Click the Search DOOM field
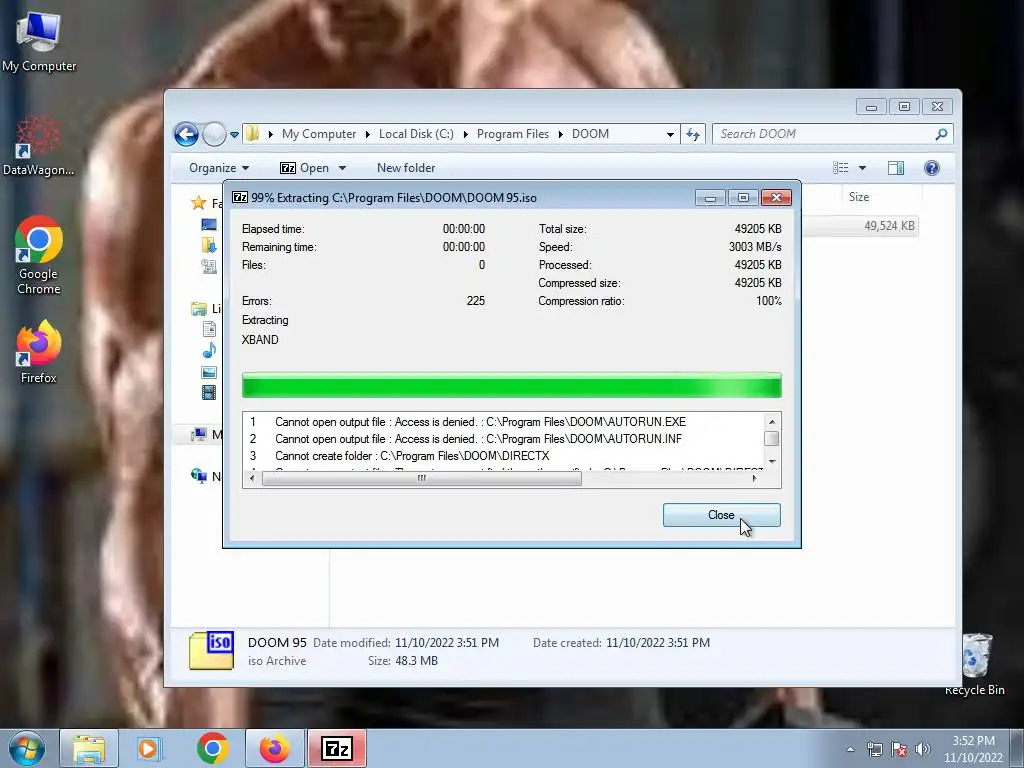The image size is (1024, 768). 824,134
